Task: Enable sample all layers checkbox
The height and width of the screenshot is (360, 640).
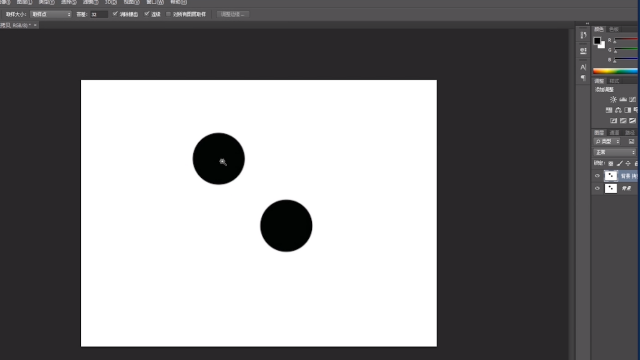Action: [x=168, y=14]
